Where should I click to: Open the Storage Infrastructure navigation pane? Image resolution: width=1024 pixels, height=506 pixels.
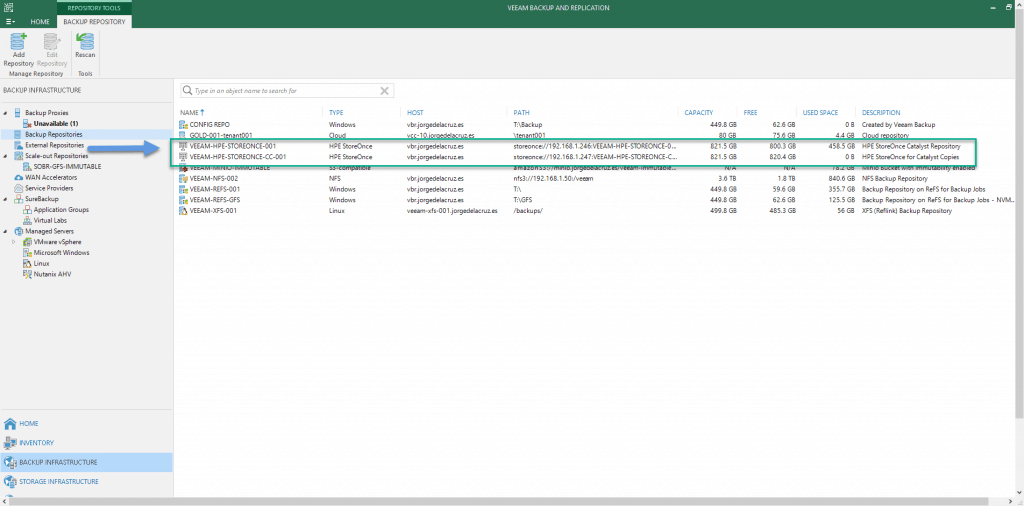[86, 482]
